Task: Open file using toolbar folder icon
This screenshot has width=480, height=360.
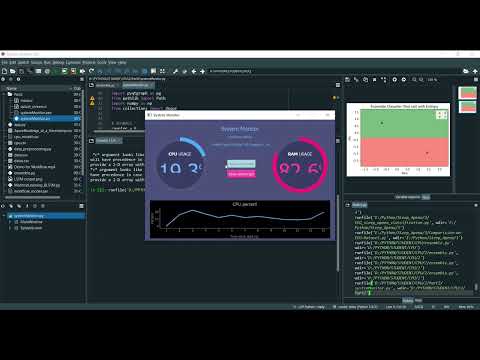Action: pos(13,71)
